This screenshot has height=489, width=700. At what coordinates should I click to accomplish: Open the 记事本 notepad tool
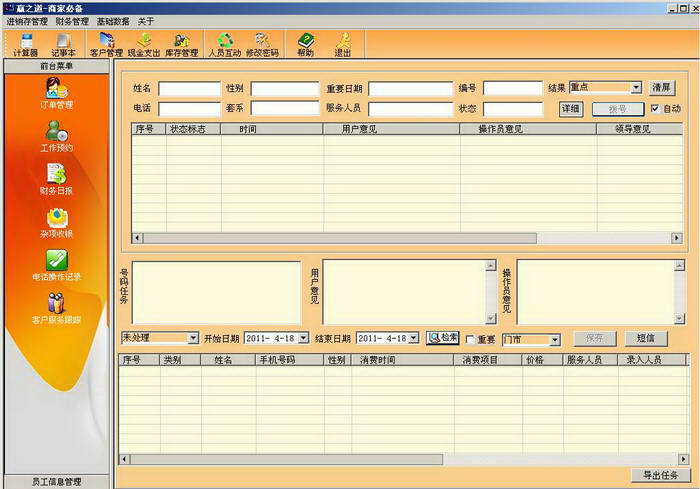pos(63,45)
